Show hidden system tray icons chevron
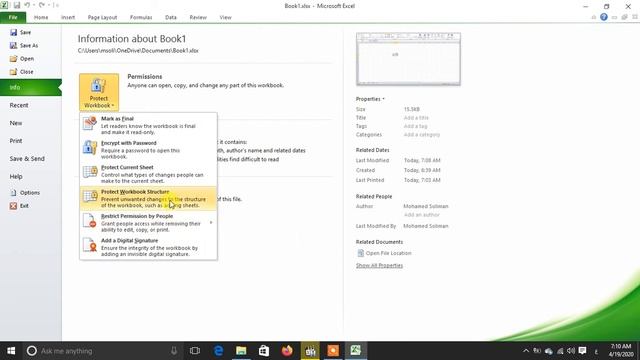 tap(526, 351)
